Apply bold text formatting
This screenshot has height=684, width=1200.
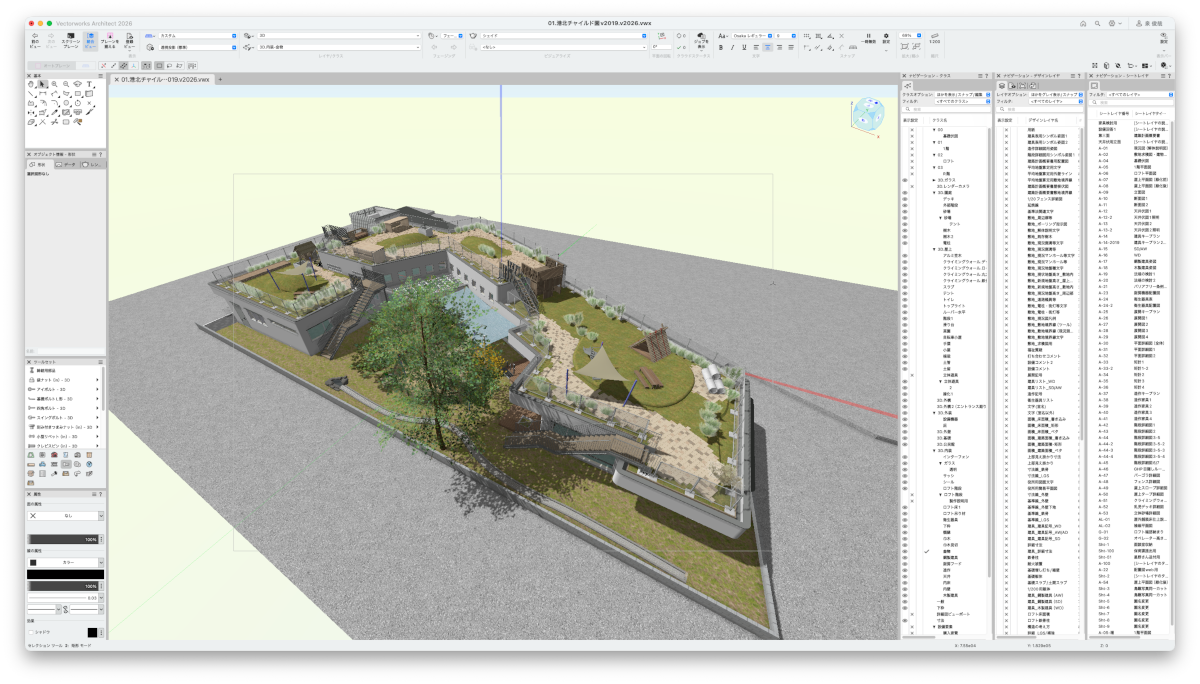(x=720, y=47)
